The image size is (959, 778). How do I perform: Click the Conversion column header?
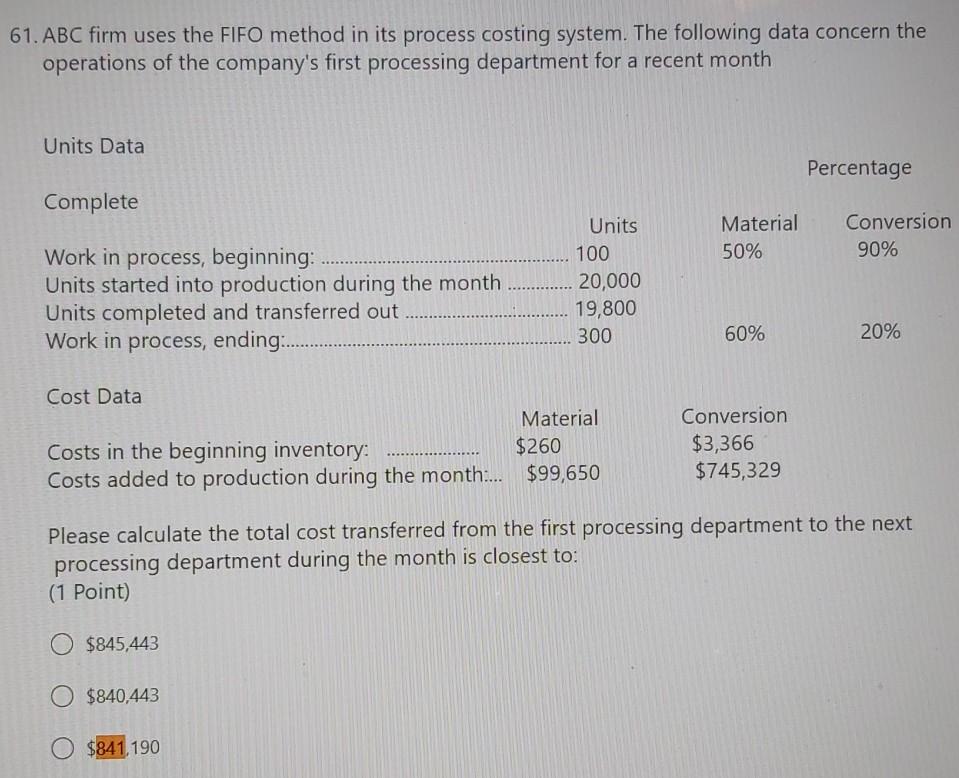(x=897, y=222)
